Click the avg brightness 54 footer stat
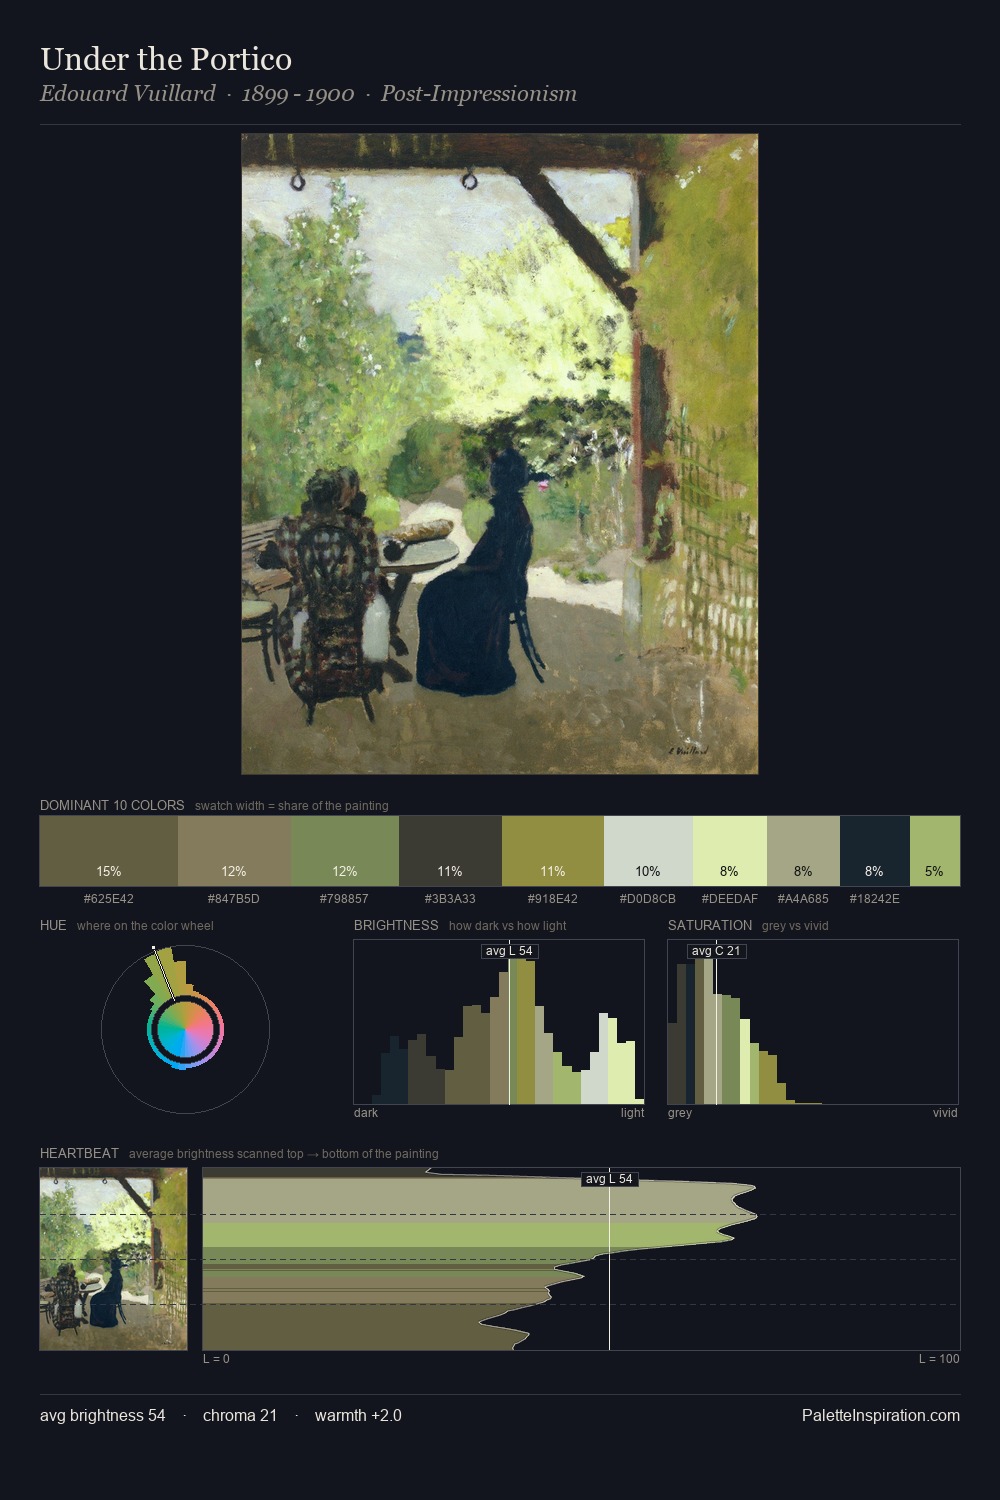The image size is (1000, 1500). click(103, 1415)
